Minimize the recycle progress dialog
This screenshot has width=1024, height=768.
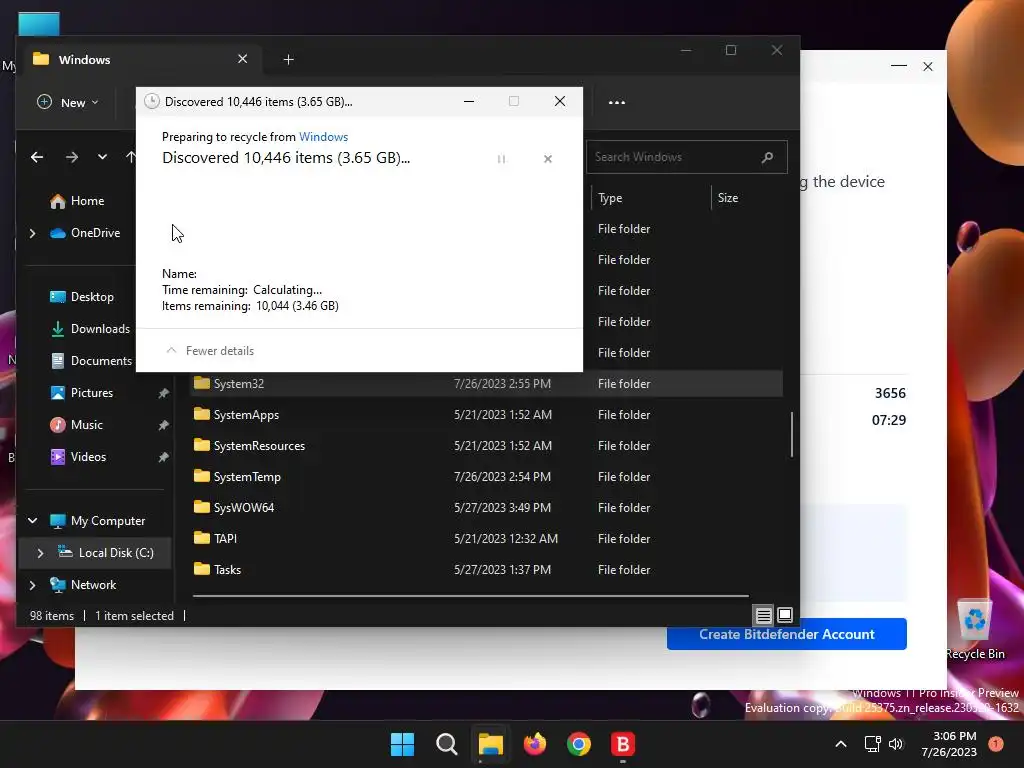tap(469, 101)
